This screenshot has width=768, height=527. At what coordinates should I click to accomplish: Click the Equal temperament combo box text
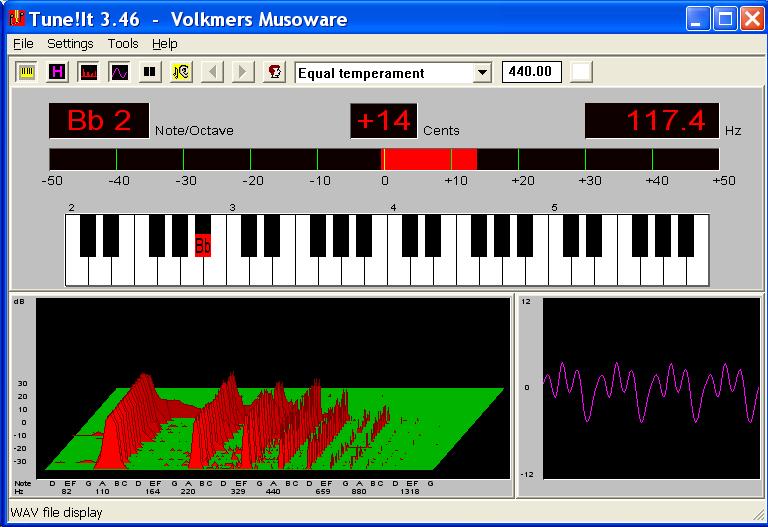(x=361, y=73)
